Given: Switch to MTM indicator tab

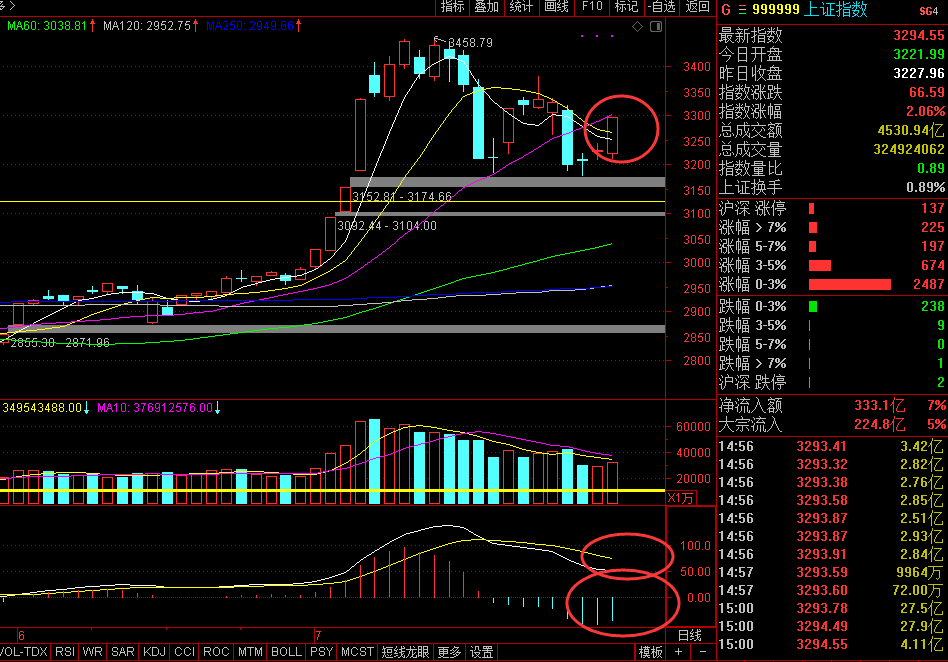Looking at the screenshot, I should tap(250, 652).
